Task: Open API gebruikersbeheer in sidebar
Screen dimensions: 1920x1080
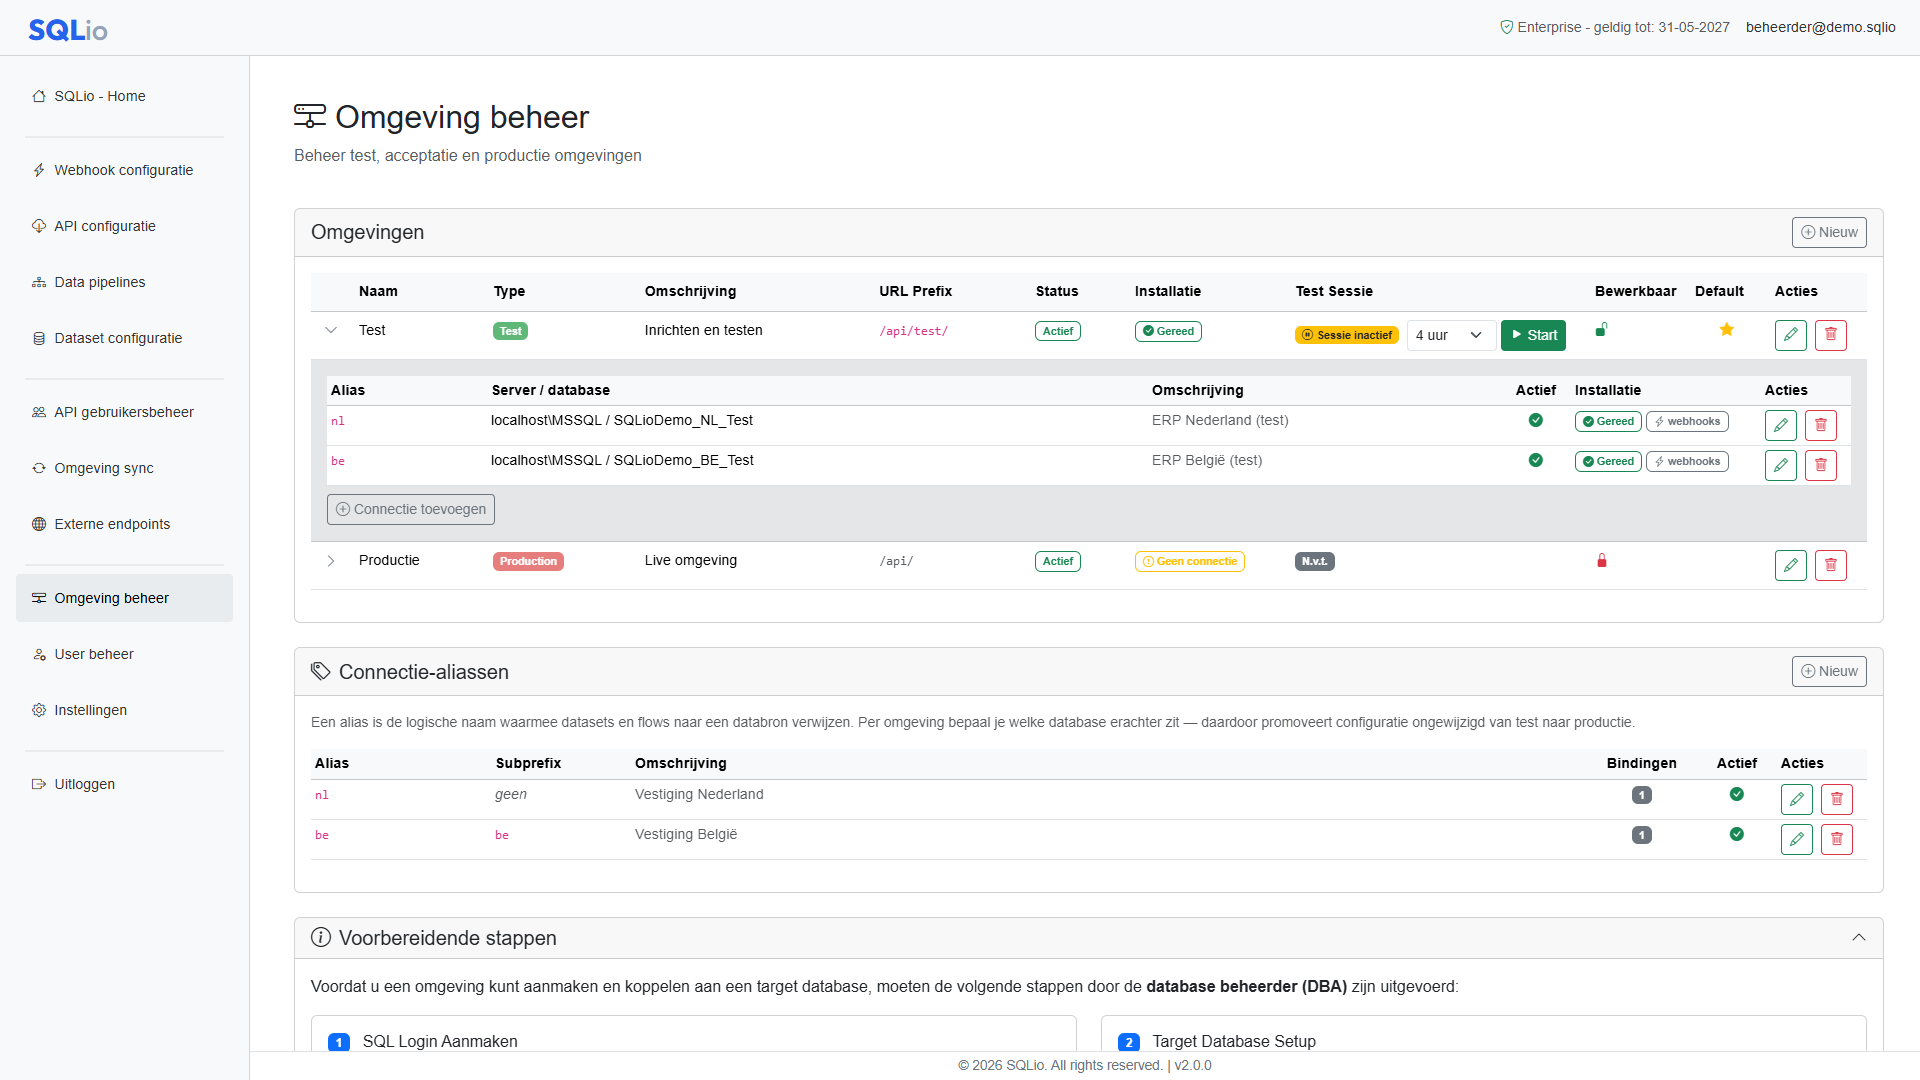Action: [x=124, y=412]
